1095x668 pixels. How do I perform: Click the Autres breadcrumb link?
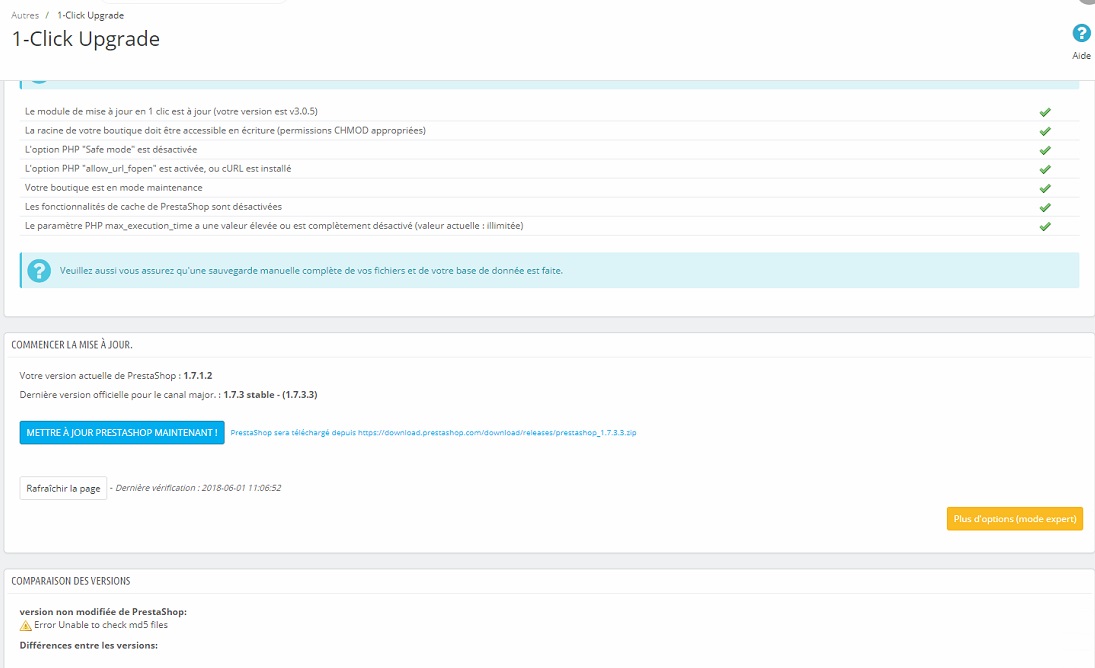point(25,15)
